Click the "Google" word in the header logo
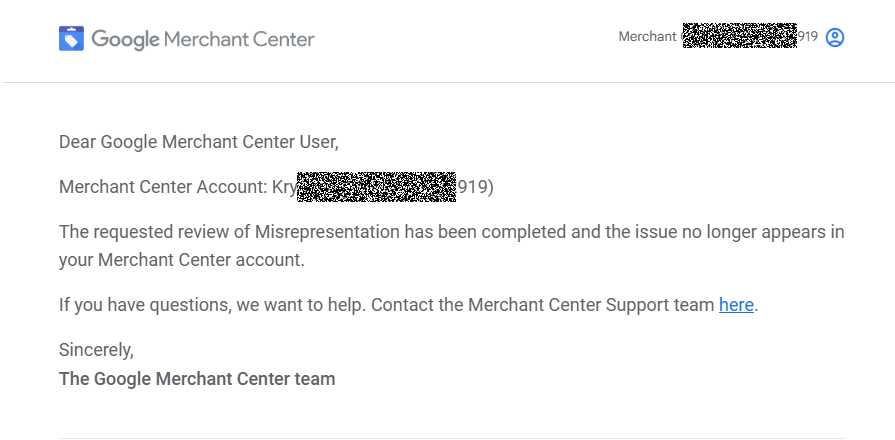Image resolution: width=895 pixels, height=440 pixels. click(x=125, y=39)
